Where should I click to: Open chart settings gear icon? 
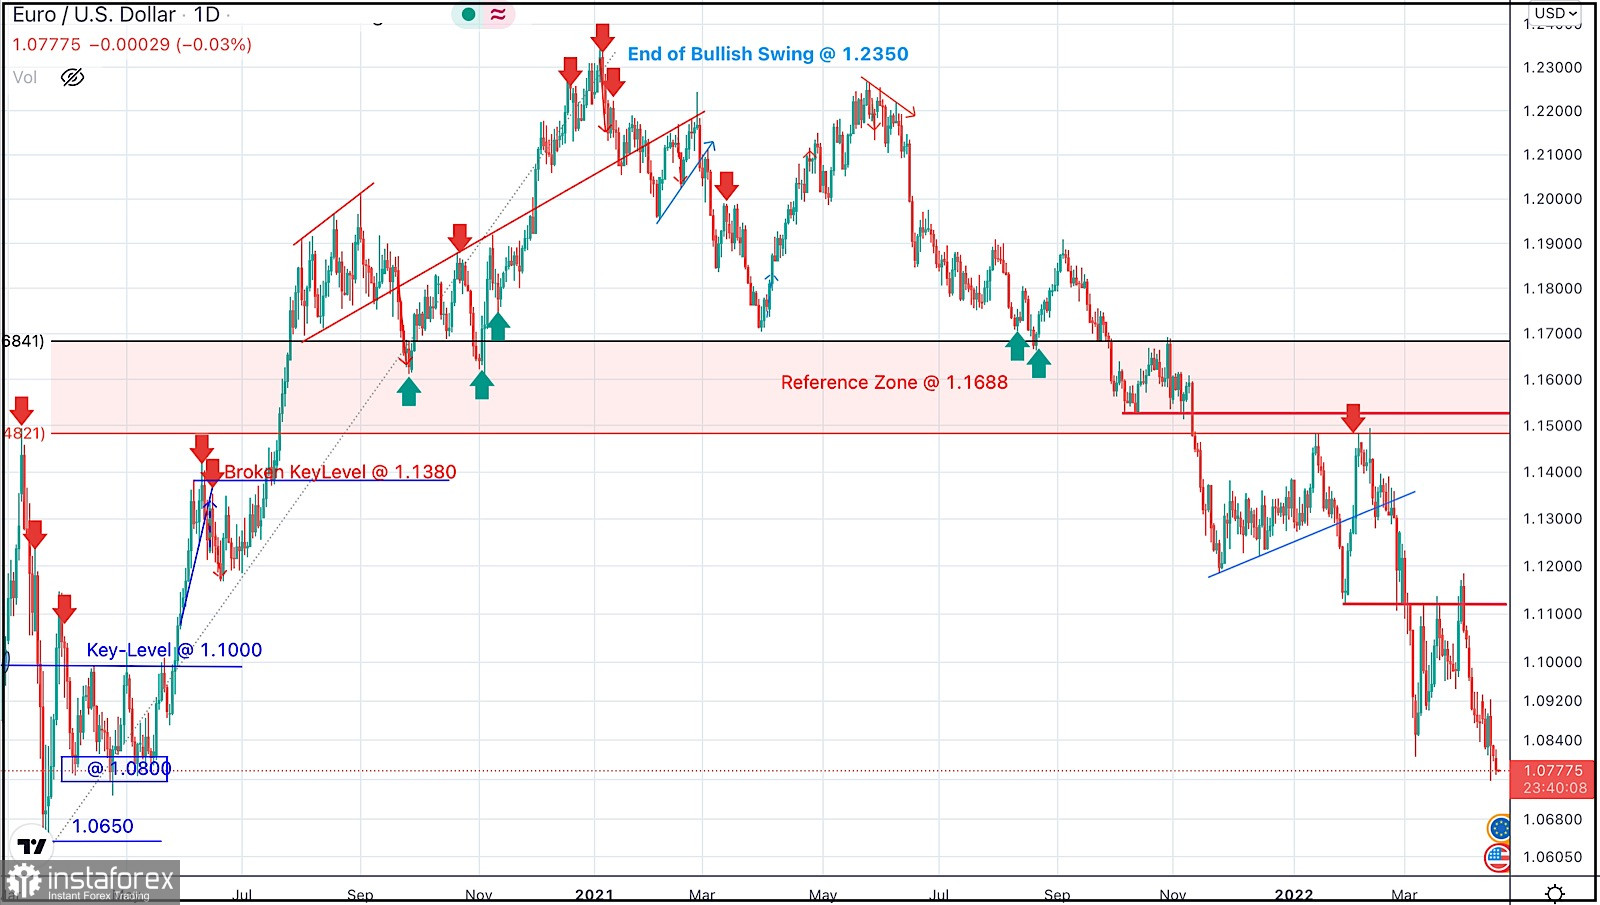[x=1555, y=893]
